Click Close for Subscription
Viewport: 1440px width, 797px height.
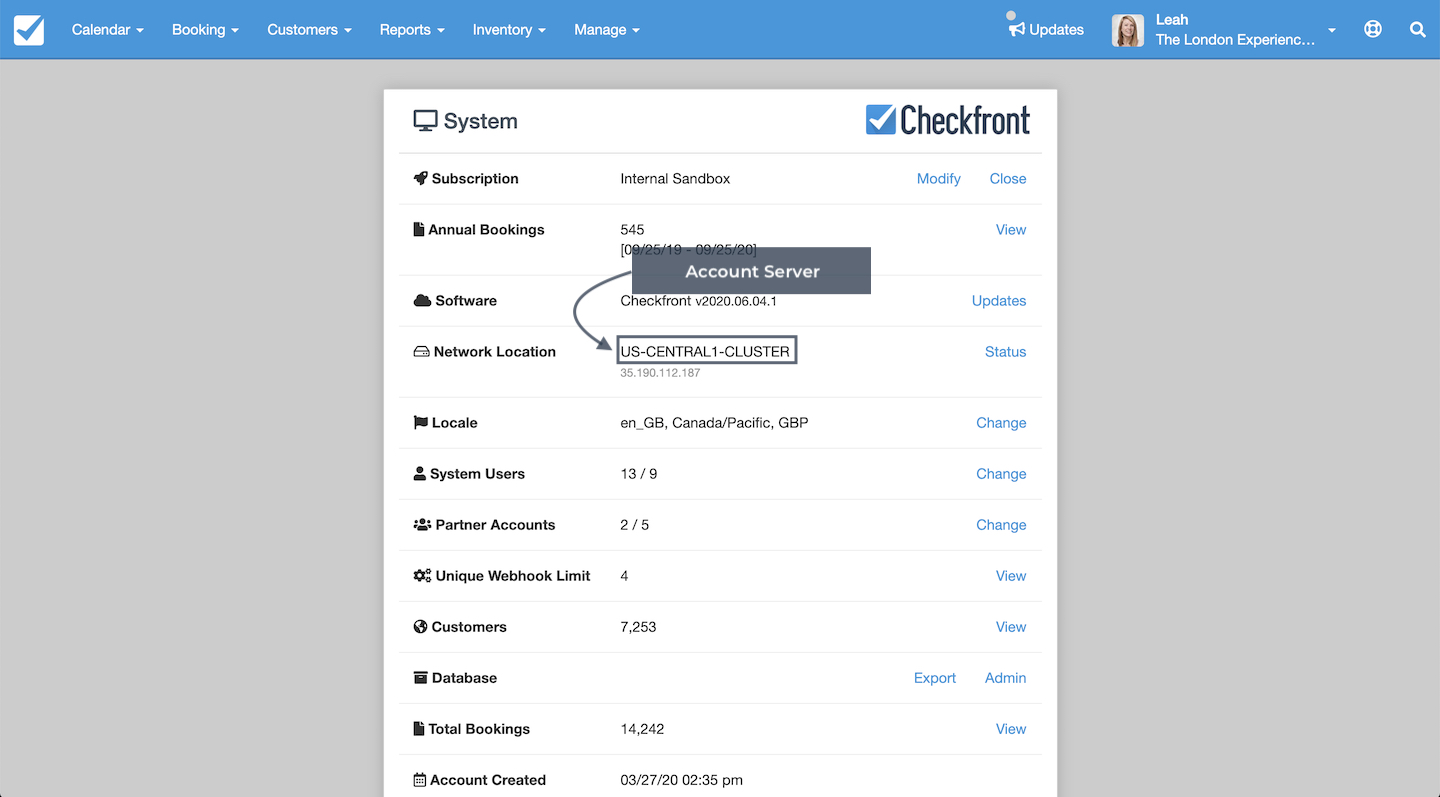coord(1008,178)
